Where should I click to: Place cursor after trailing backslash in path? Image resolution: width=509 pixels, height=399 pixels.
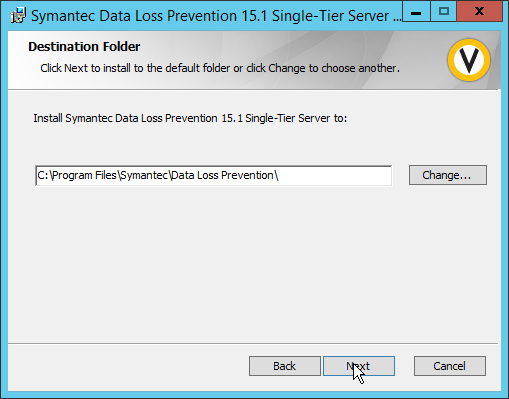point(280,175)
